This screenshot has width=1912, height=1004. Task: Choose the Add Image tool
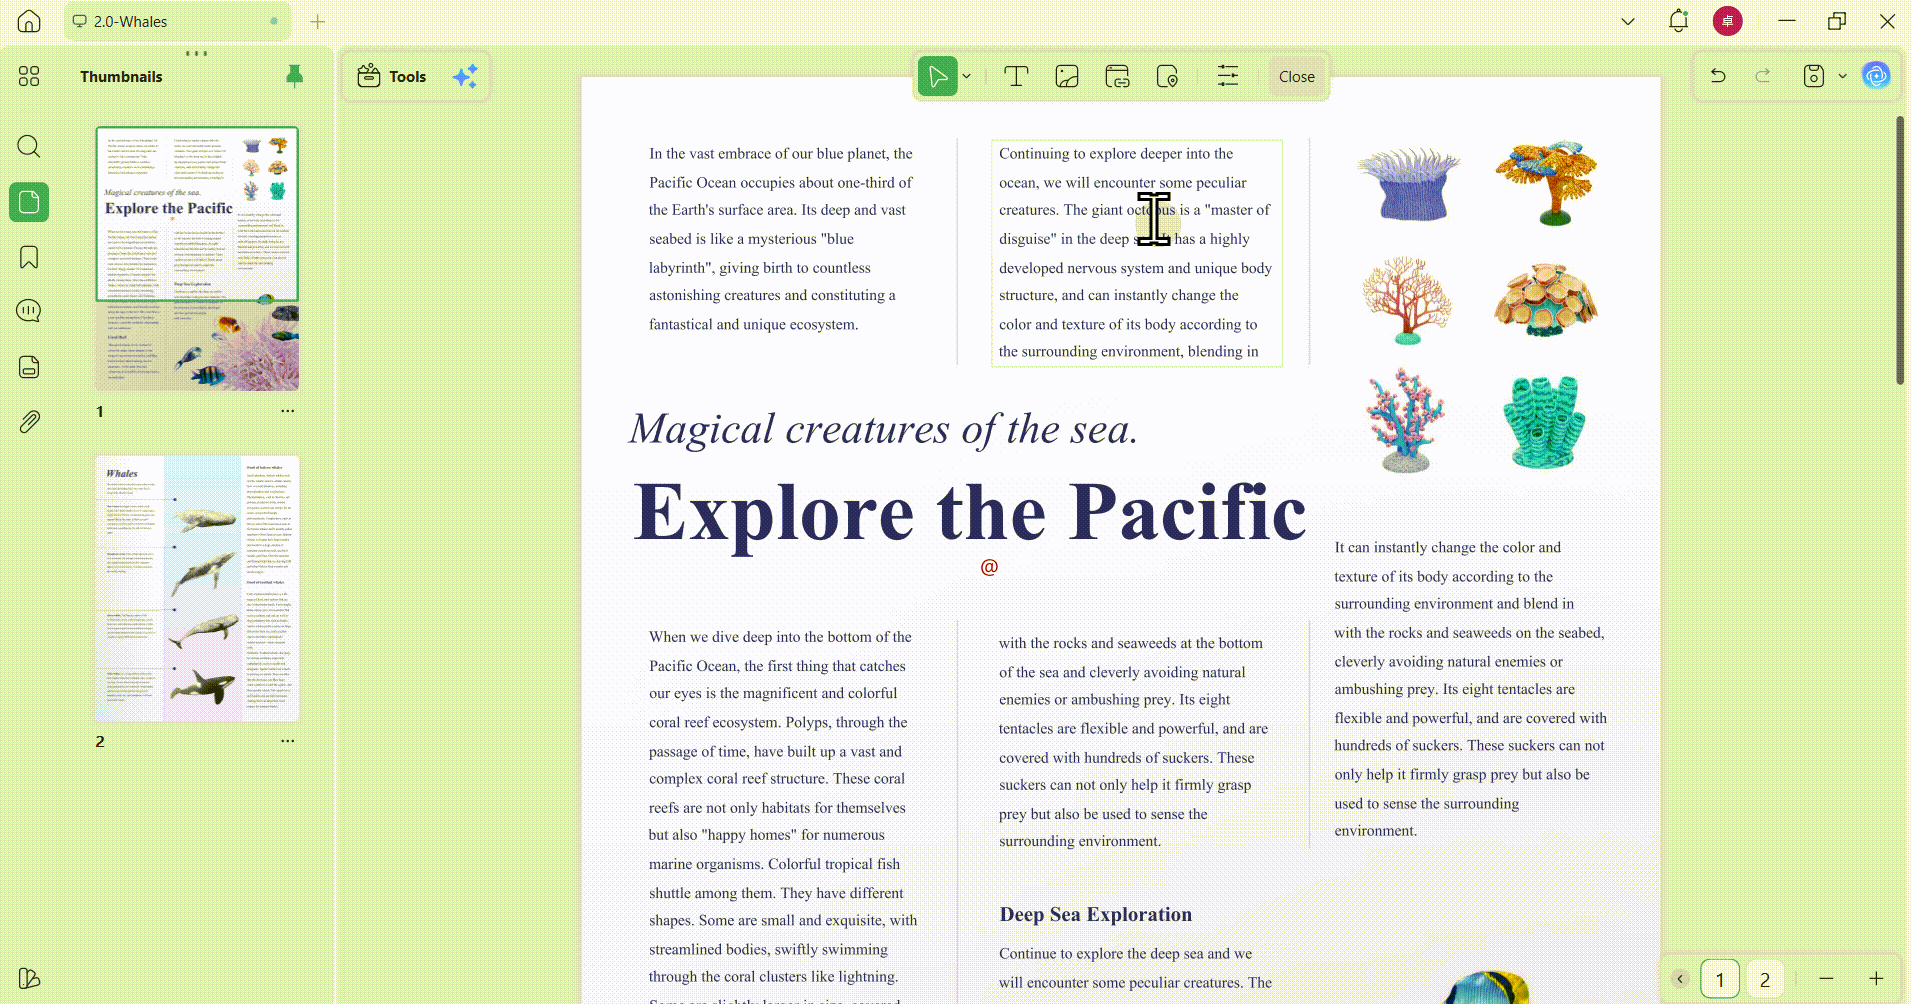click(1067, 76)
